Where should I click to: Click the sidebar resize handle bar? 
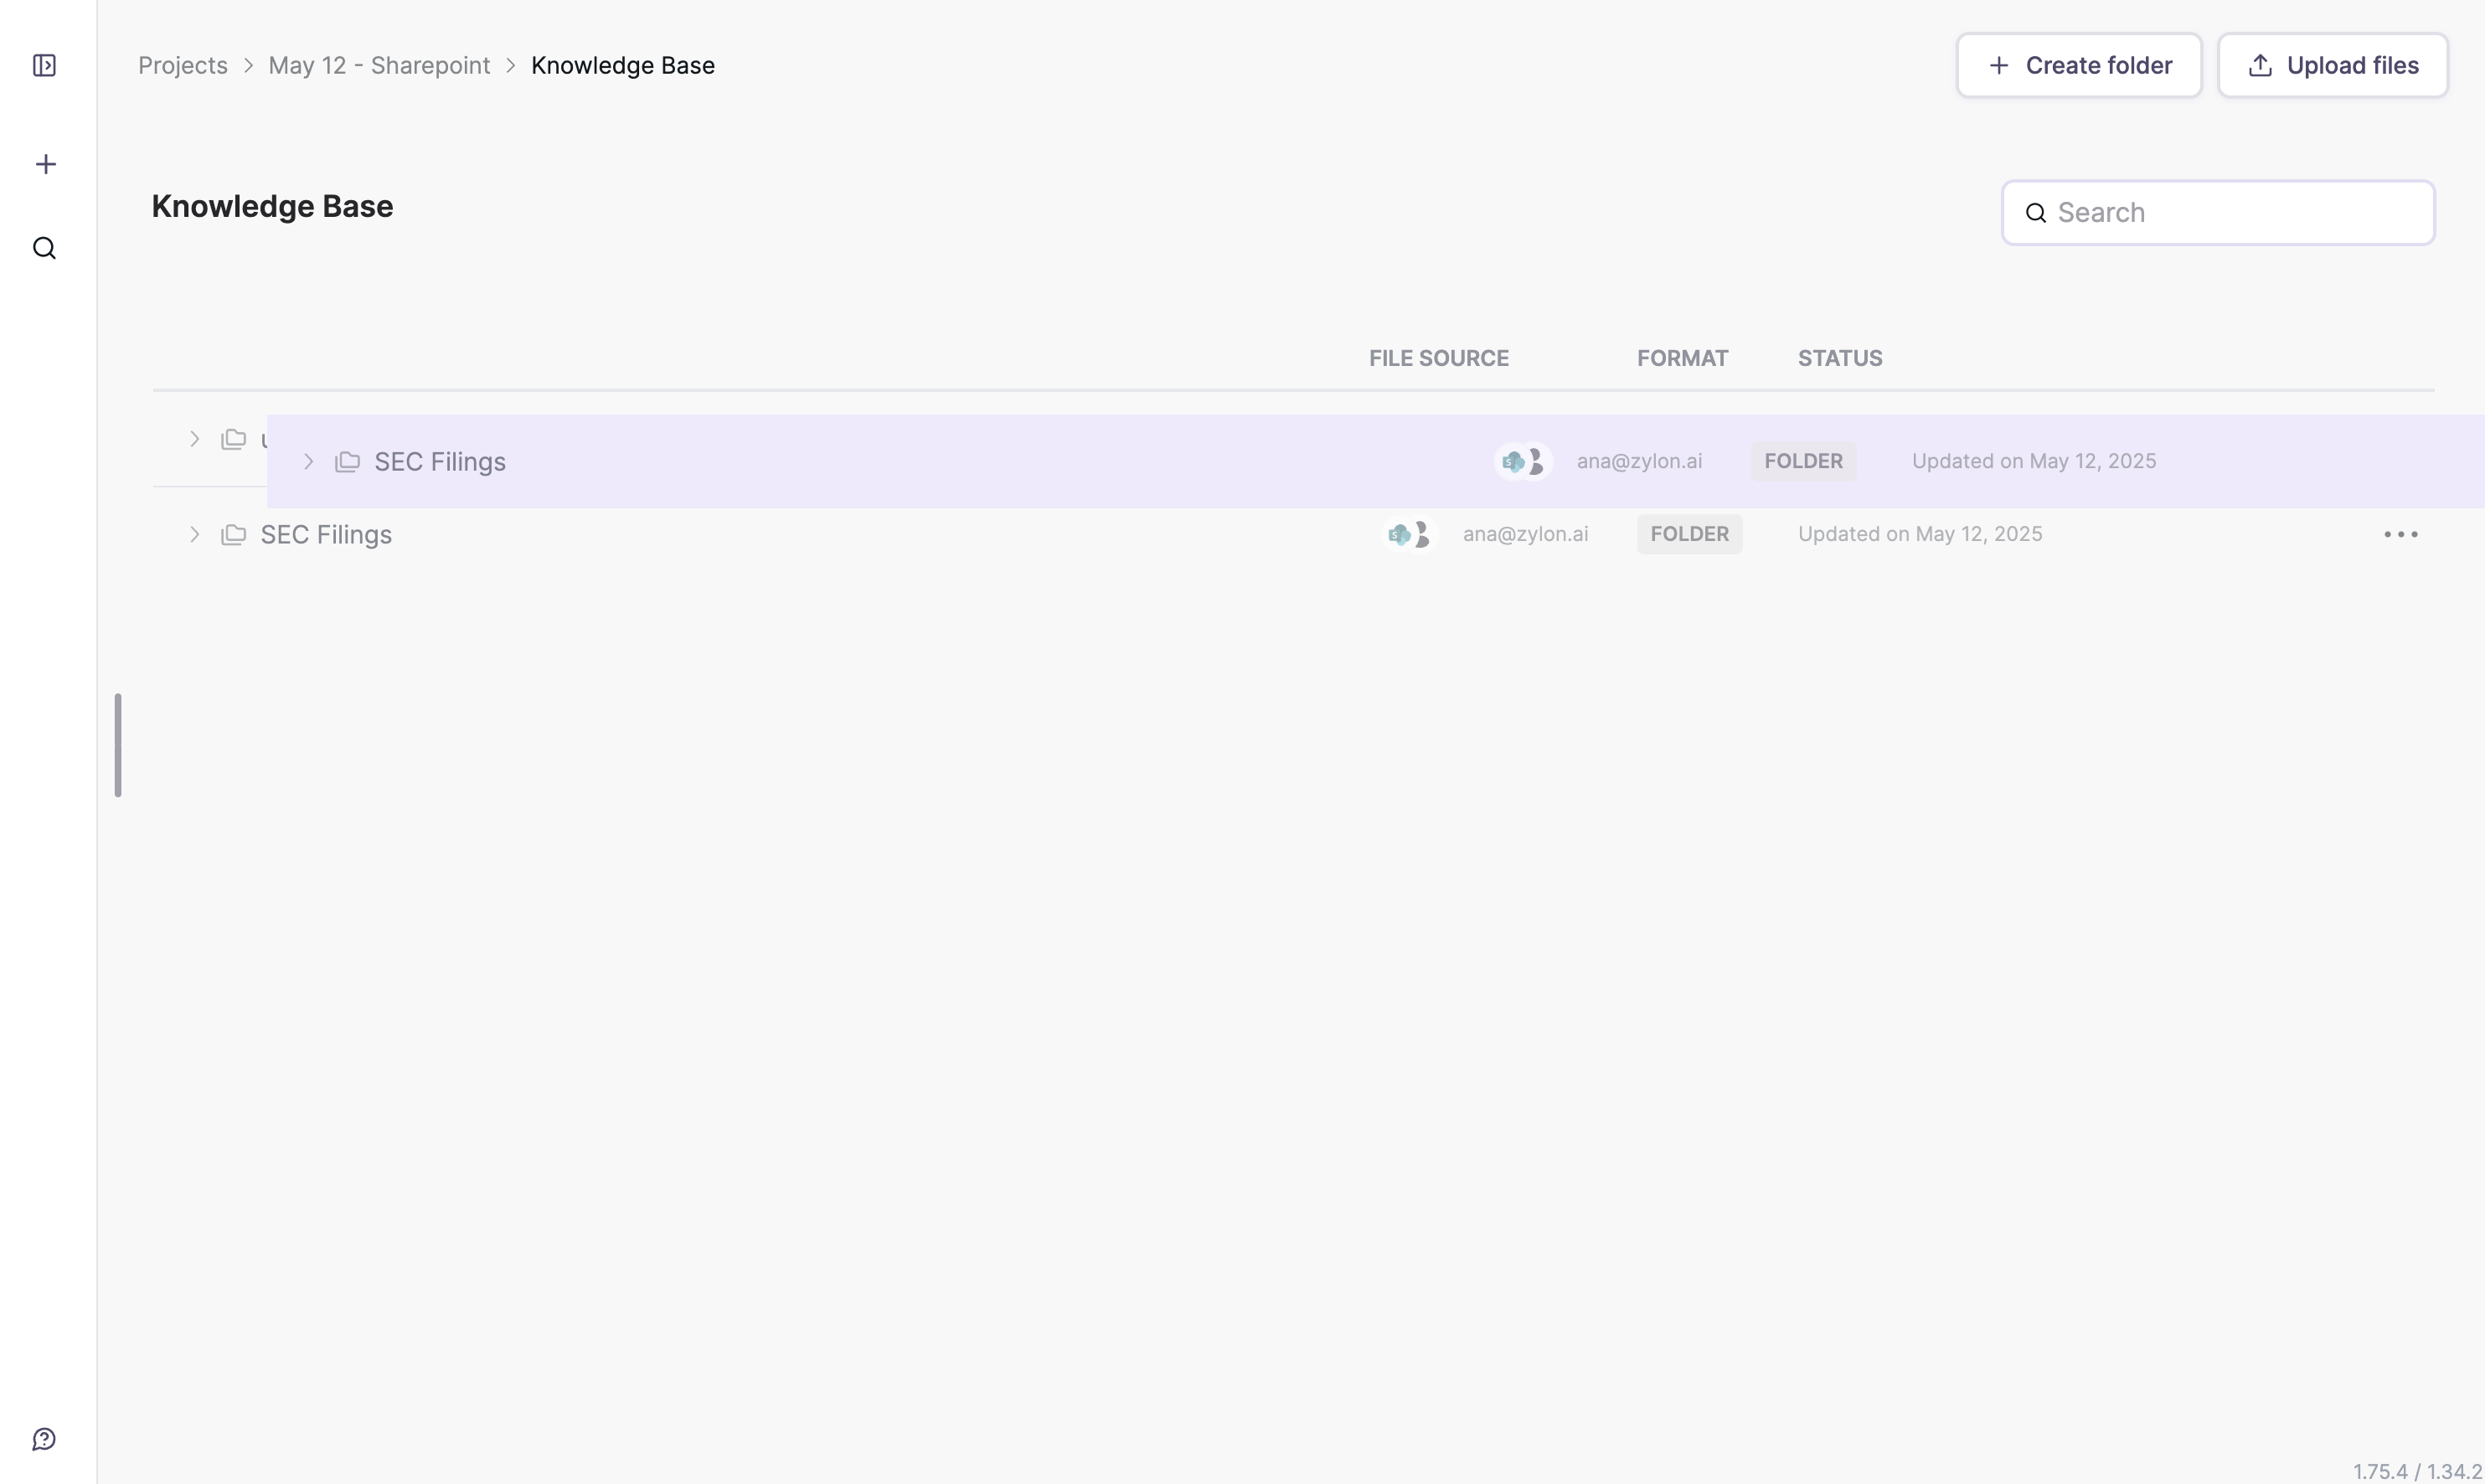coord(118,745)
